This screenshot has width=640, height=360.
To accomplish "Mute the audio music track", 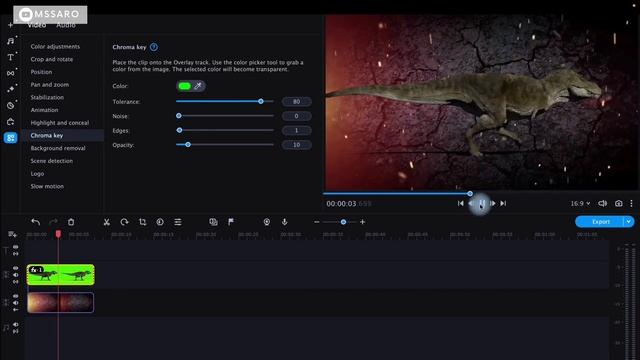I will click(16, 325).
